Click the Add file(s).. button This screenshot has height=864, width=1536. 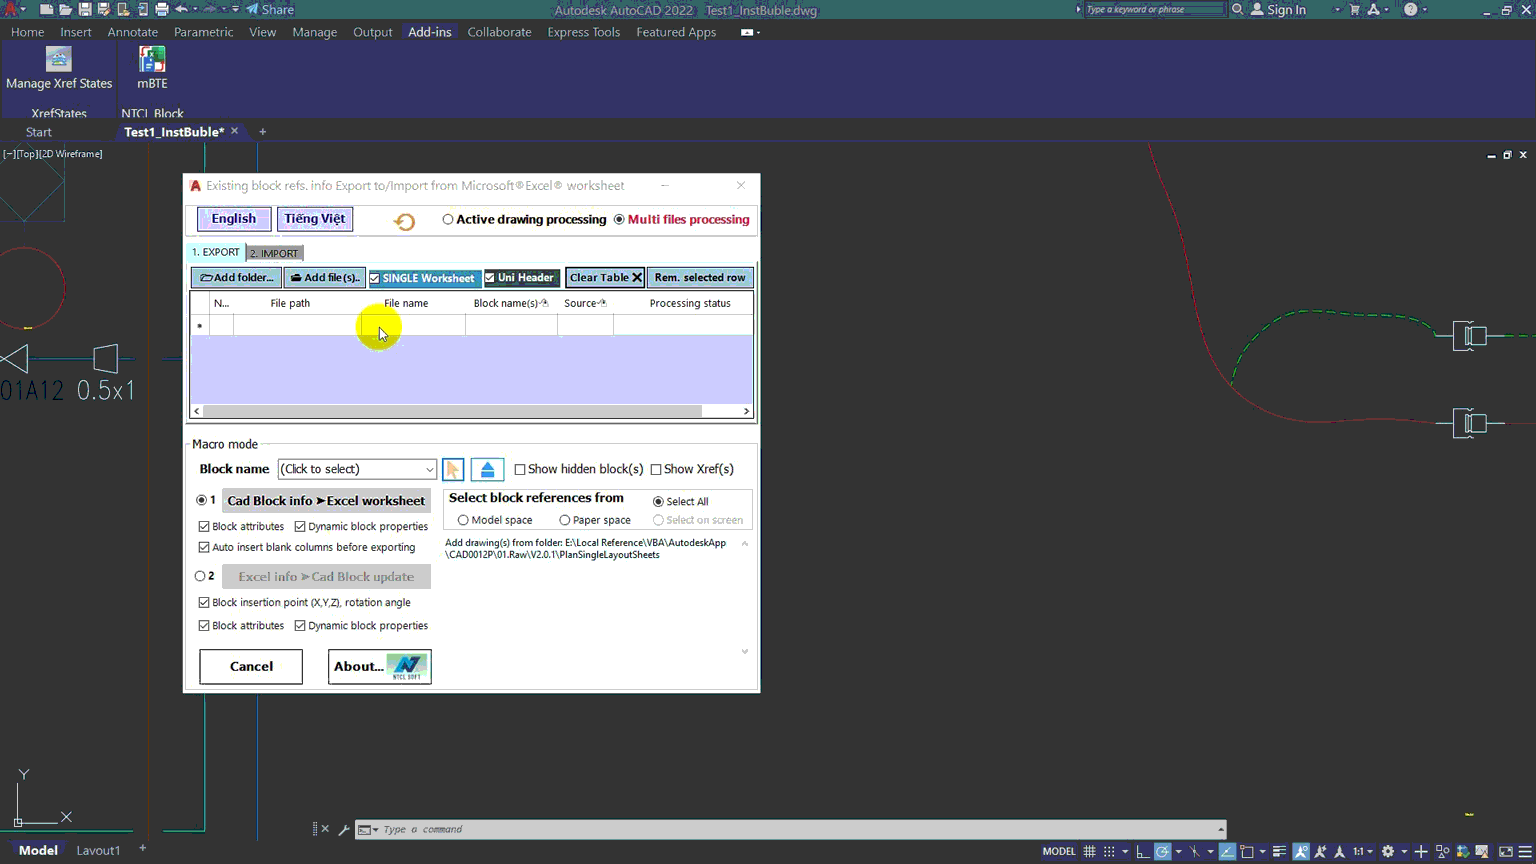325,278
